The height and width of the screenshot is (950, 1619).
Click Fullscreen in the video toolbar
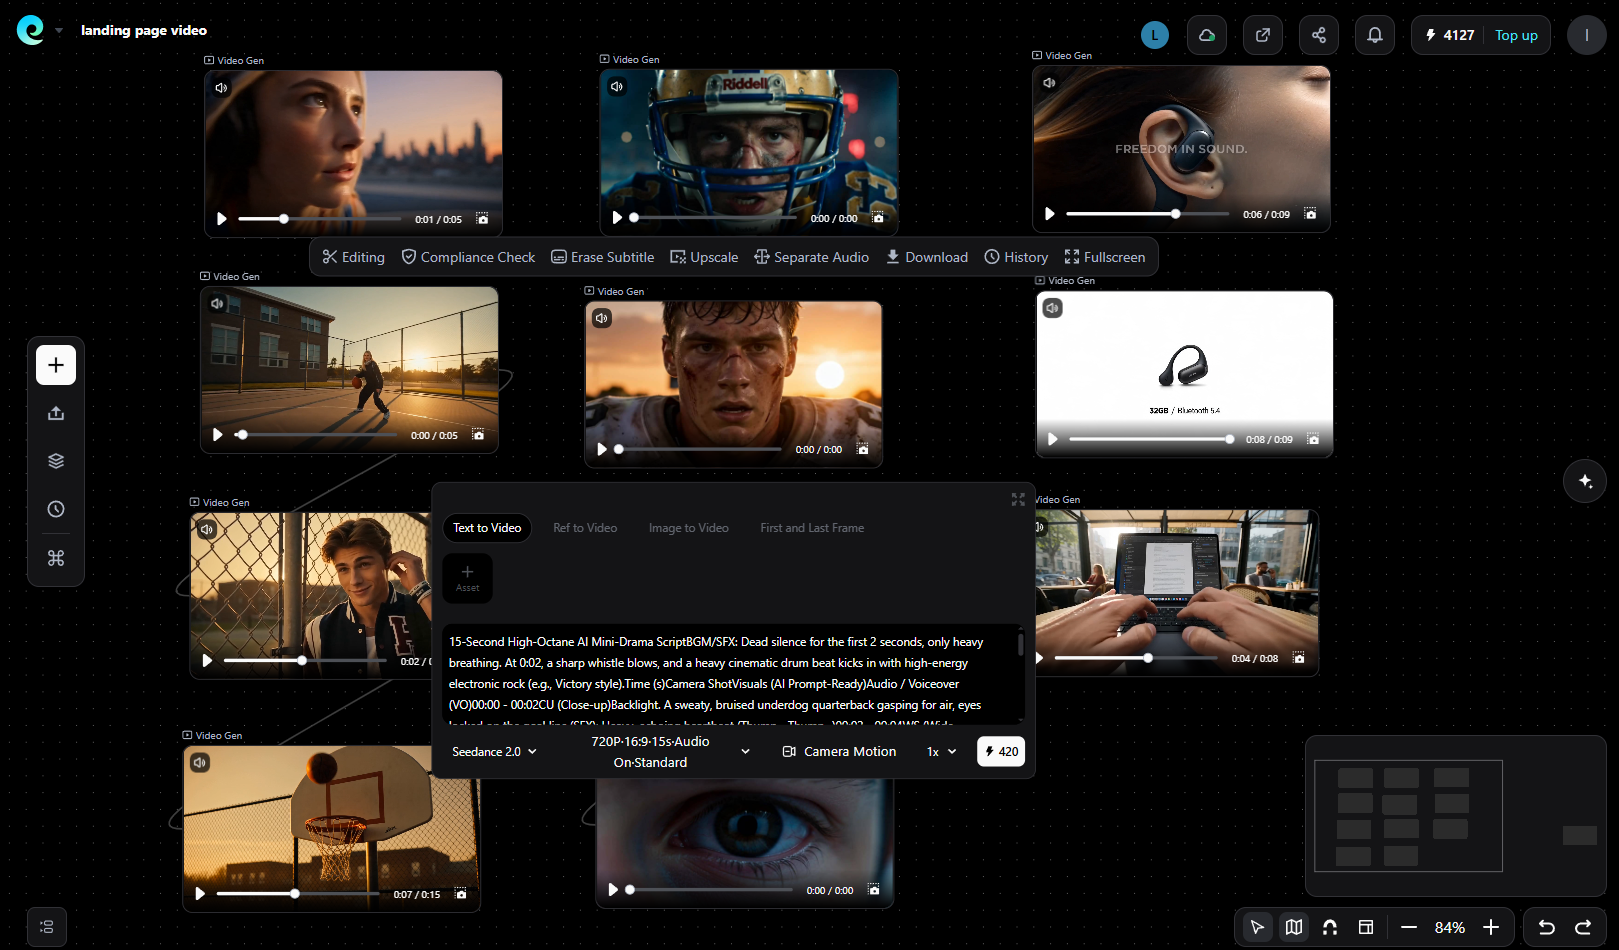click(x=1105, y=257)
